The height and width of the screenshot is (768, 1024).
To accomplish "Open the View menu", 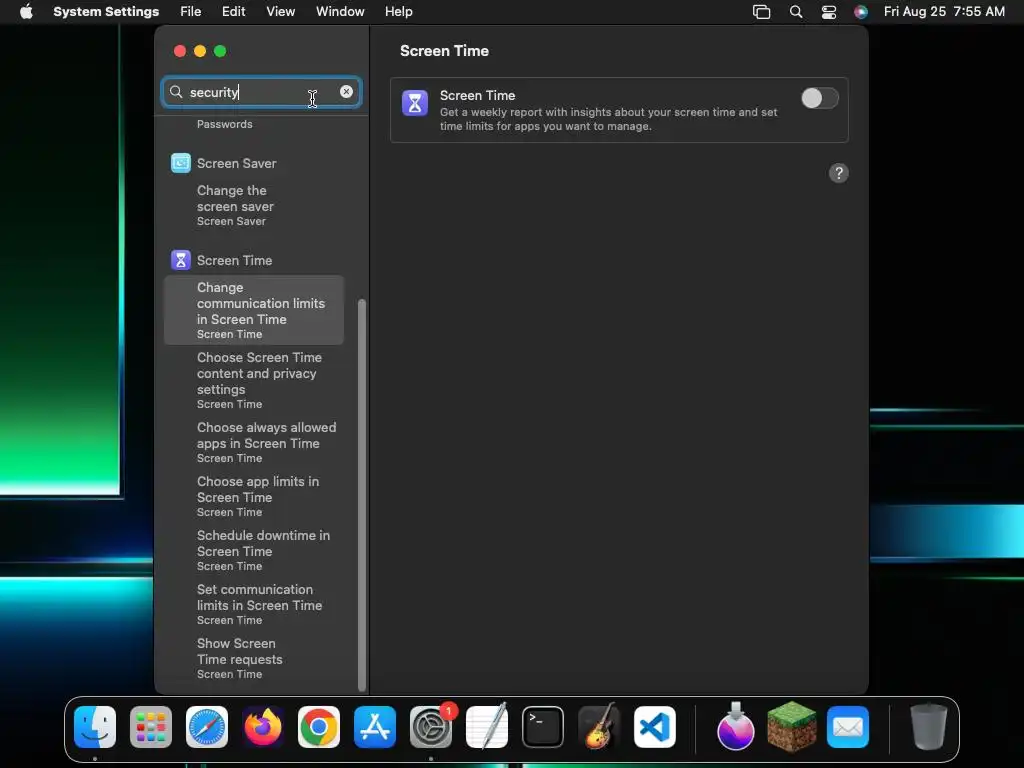I will [x=280, y=12].
